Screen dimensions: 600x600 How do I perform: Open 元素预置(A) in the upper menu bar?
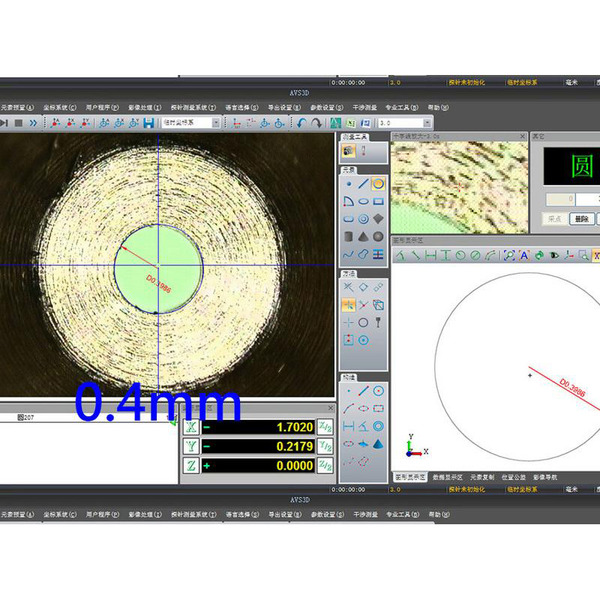pyautogui.click(x=17, y=108)
